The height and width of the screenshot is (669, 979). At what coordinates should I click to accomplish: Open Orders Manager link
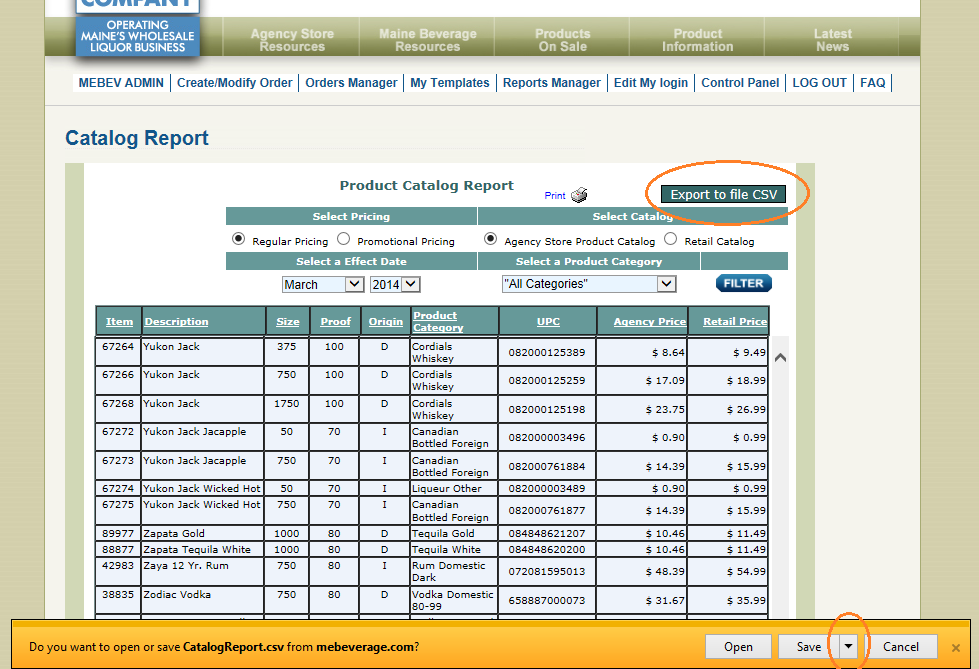[351, 82]
